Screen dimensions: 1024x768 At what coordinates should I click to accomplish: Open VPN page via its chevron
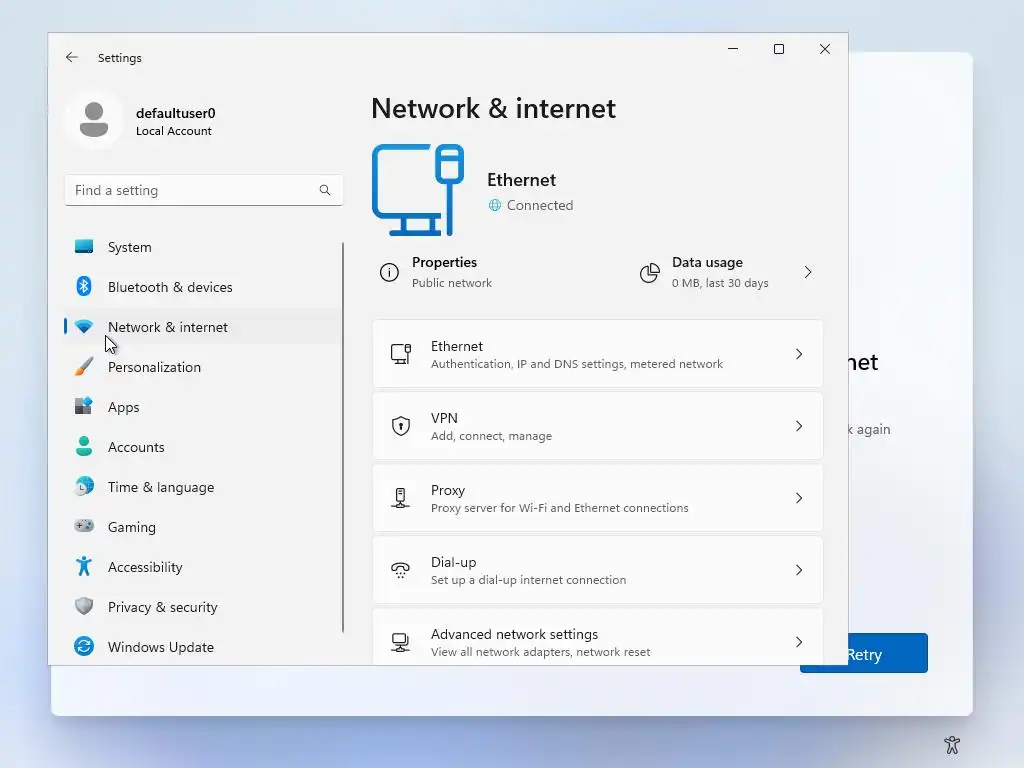(799, 426)
